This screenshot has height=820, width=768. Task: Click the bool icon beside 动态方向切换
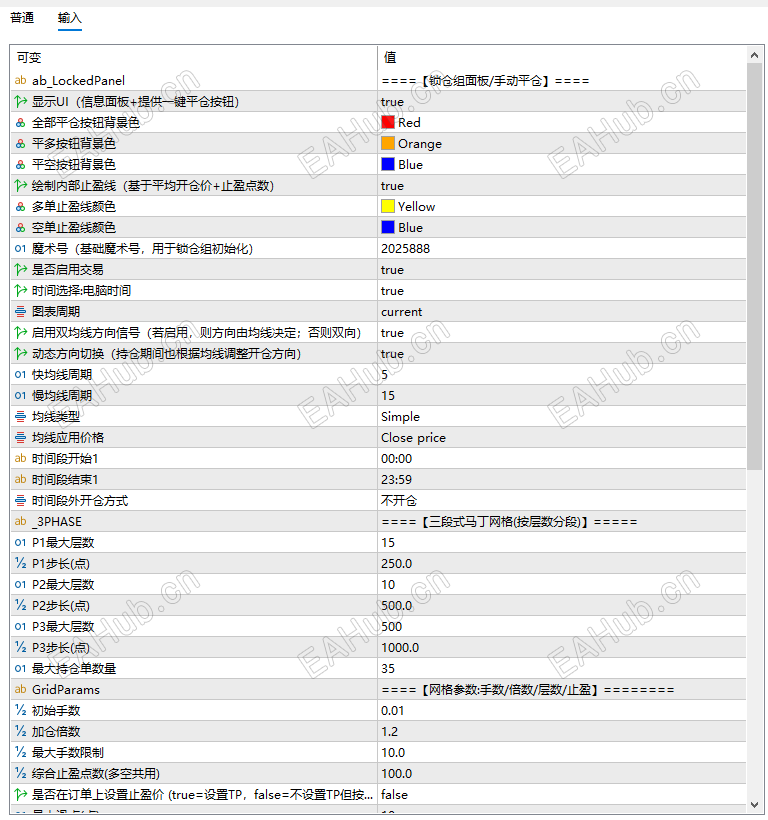pyautogui.click(x=20, y=354)
